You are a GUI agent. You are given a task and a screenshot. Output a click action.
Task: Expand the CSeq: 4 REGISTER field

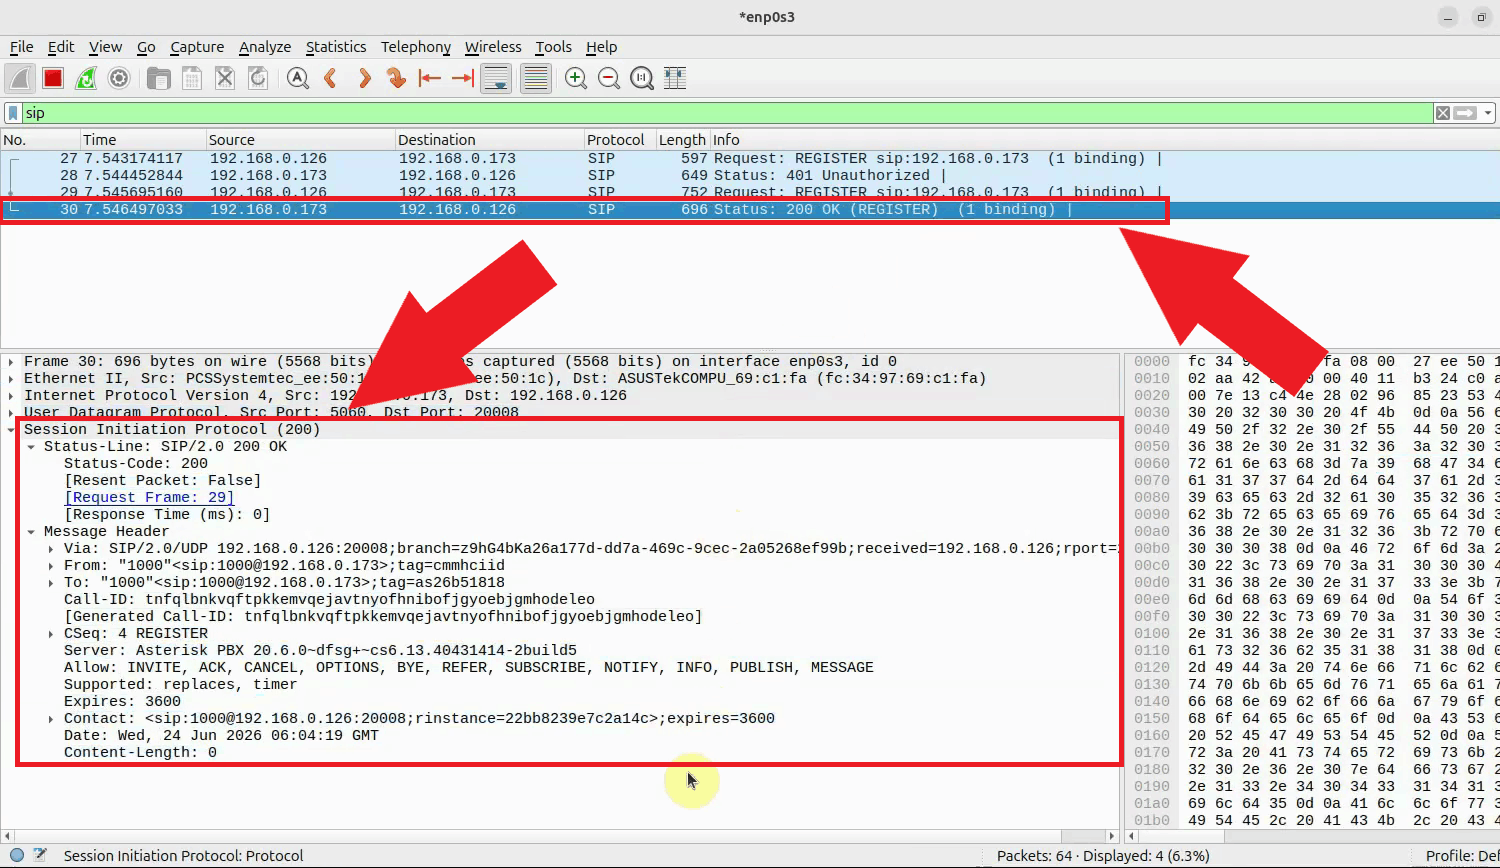click(x=51, y=634)
